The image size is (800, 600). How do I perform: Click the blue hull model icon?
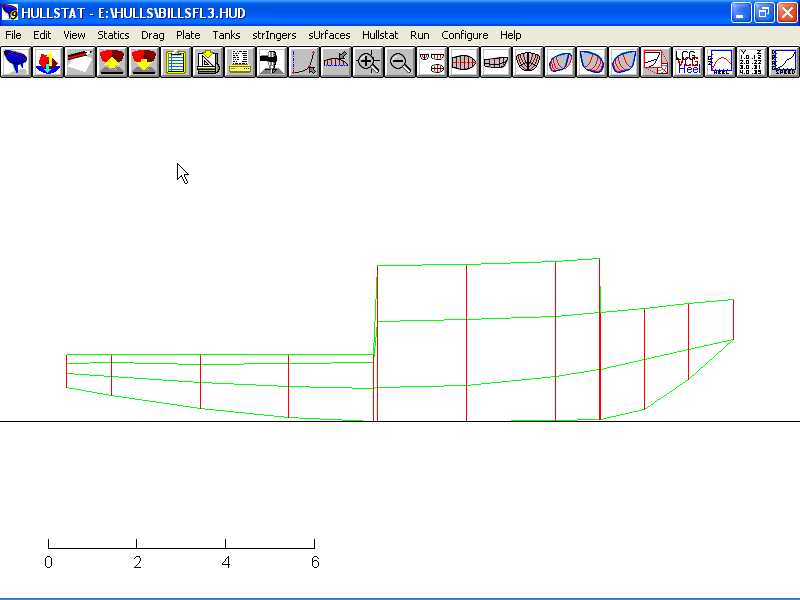tap(16, 62)
